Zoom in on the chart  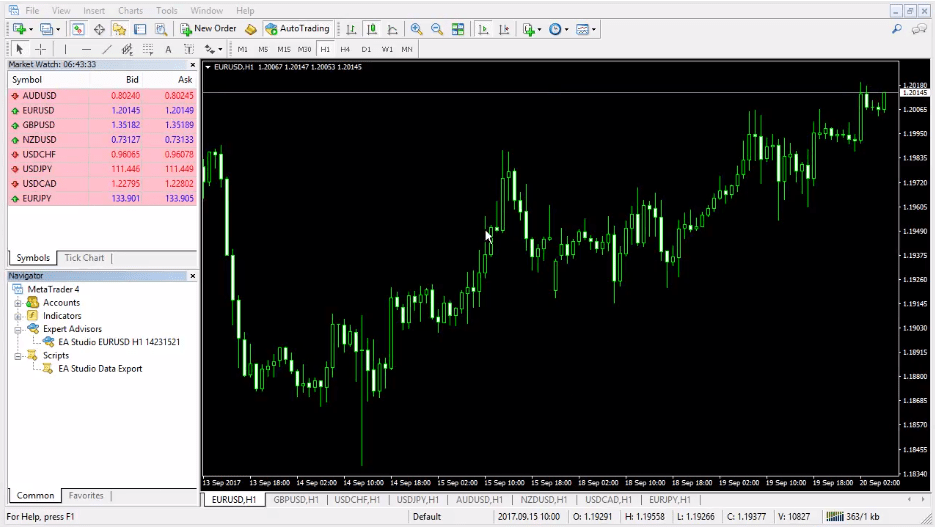pos(416,29)
